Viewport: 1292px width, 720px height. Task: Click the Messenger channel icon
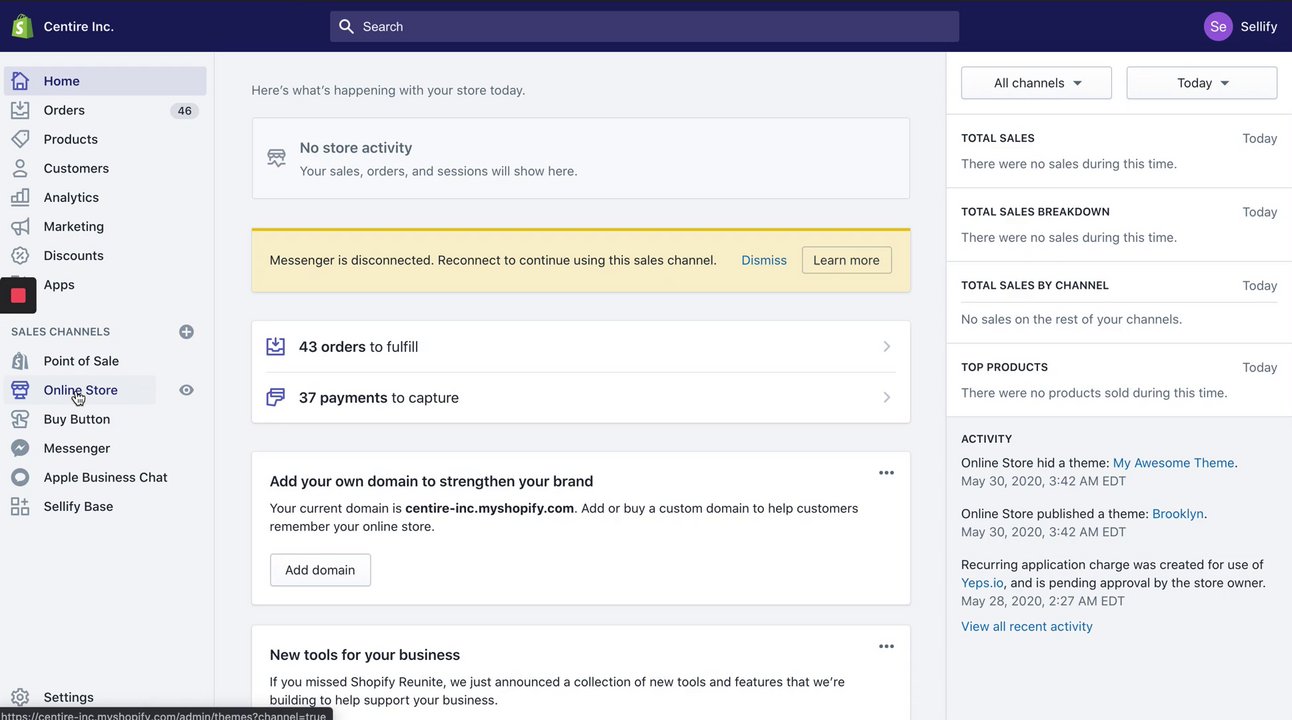pos(20,448)
